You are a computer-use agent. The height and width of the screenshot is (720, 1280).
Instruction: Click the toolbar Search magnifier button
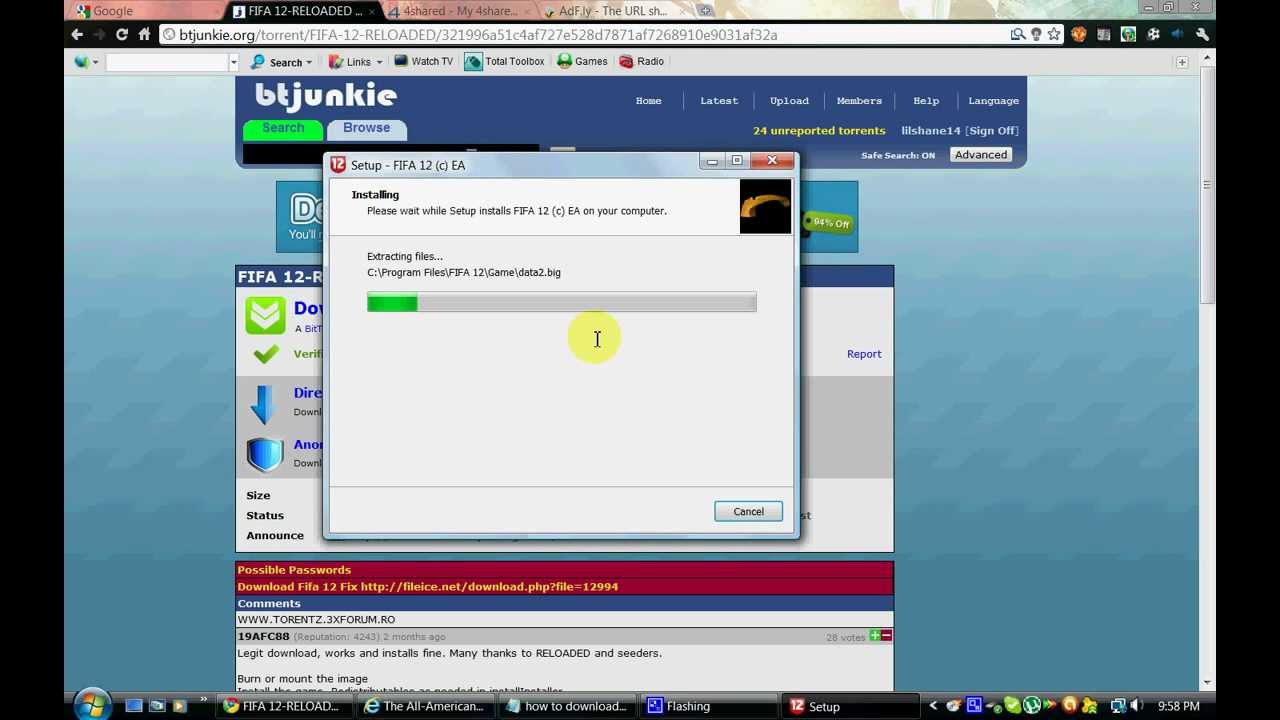(x=277, y=62)
